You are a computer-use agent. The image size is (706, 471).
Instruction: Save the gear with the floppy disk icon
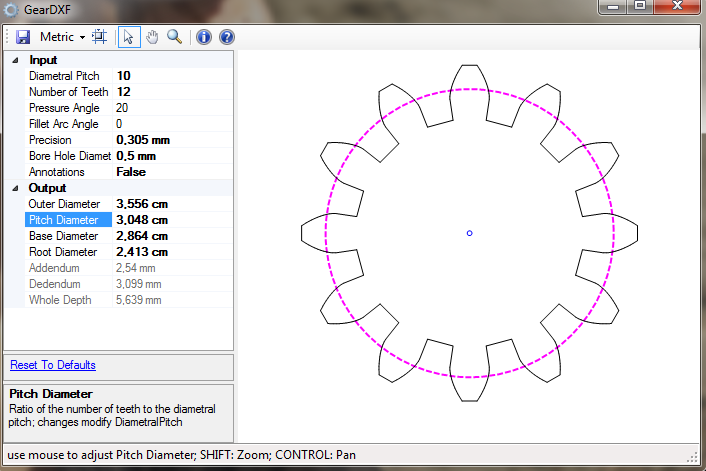click(23, 37)
